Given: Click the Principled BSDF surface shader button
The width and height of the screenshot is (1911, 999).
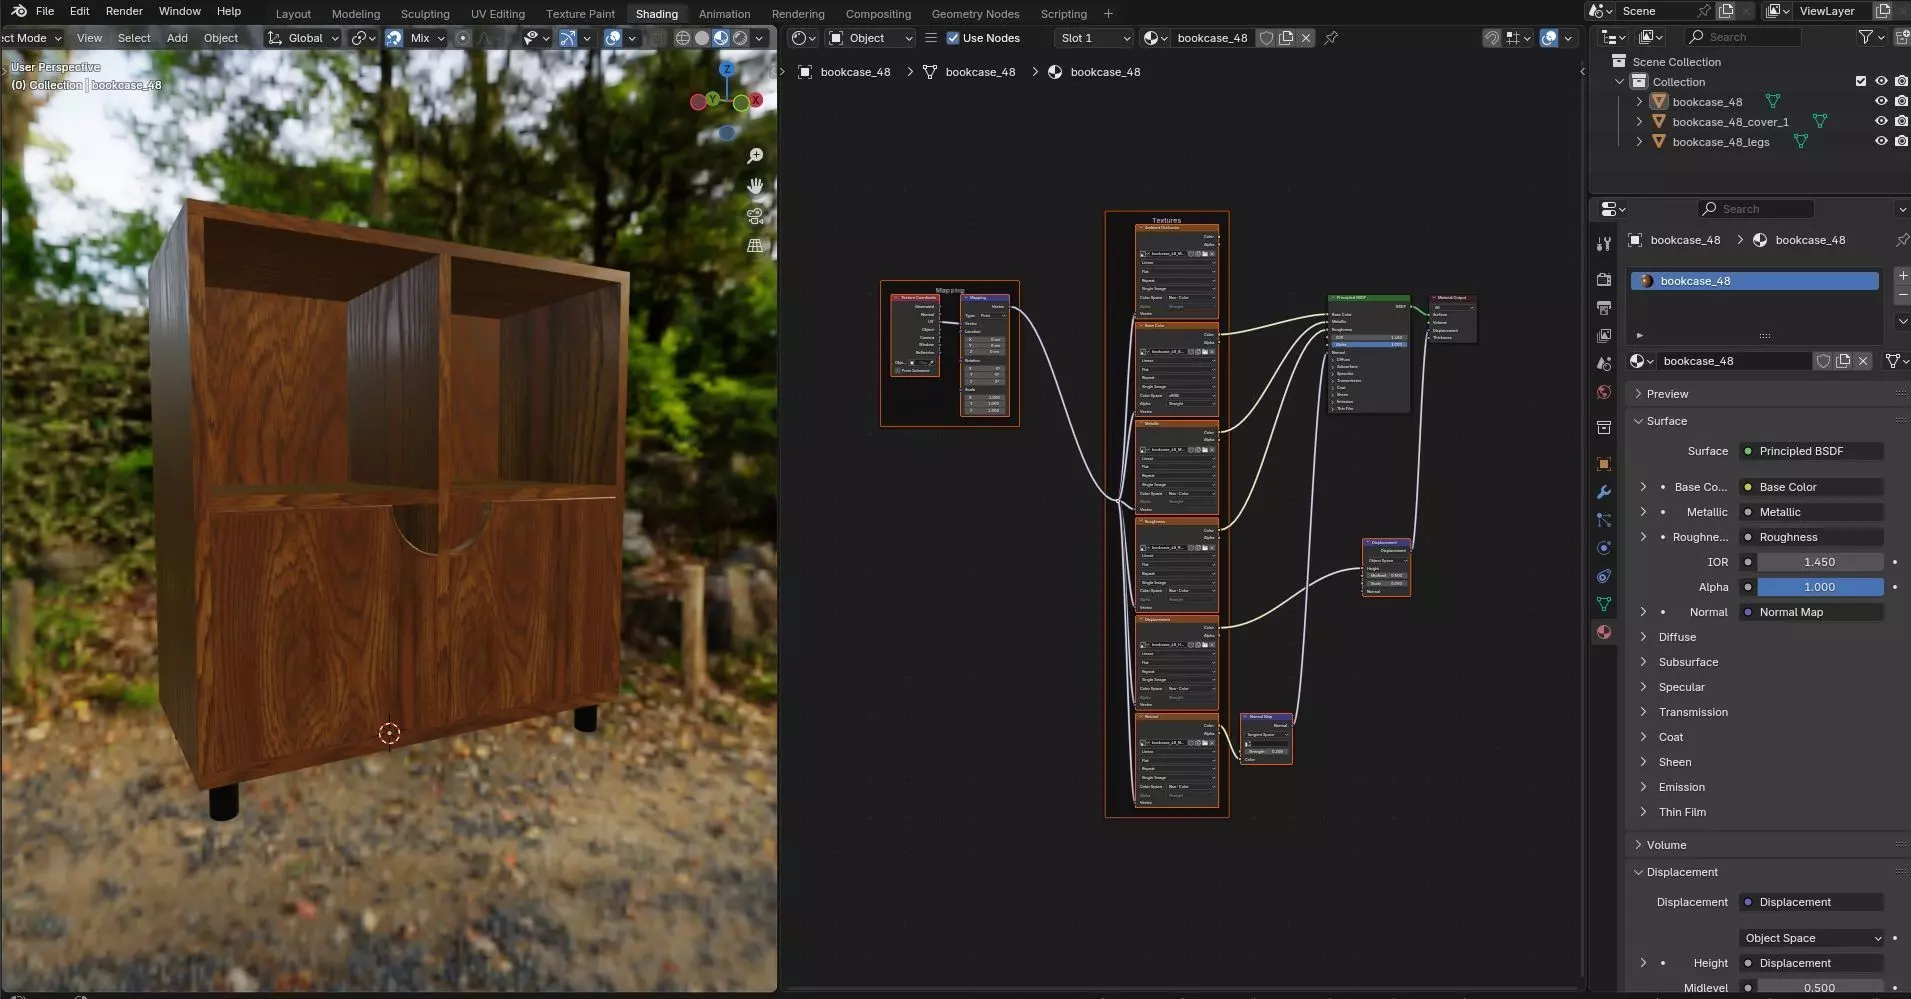Looking at the screenshot, I should (1812, 451).
